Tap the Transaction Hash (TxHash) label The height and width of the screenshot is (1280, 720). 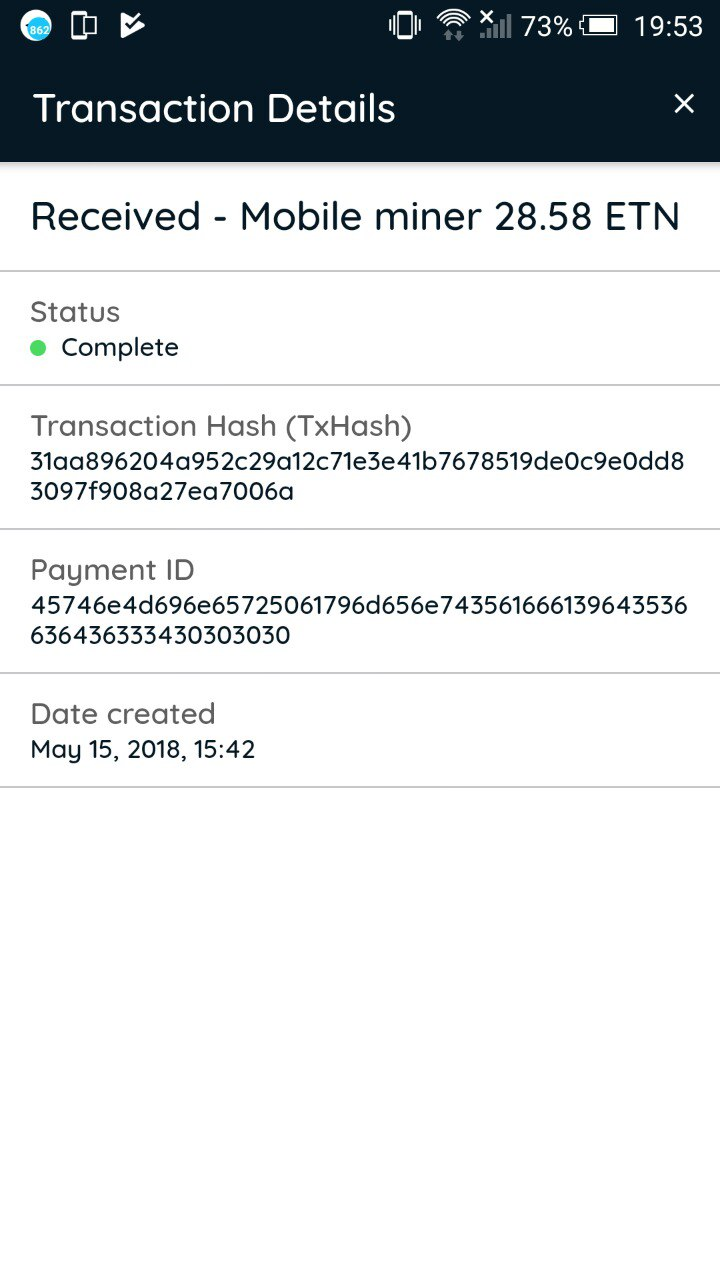pos(221,426)
